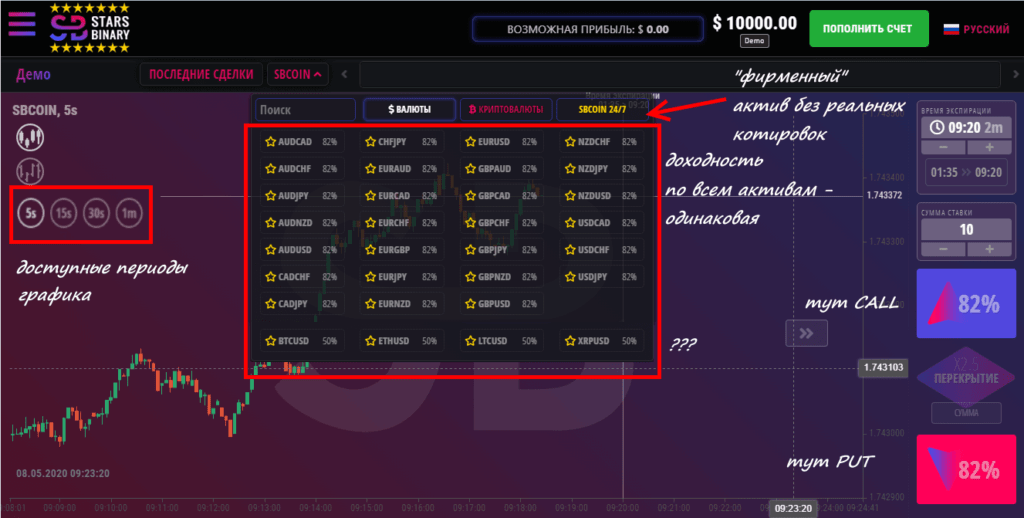The image size is (1024, 518).
Task: Click the Поиск asset search field
Action: [x=304, y=109]
